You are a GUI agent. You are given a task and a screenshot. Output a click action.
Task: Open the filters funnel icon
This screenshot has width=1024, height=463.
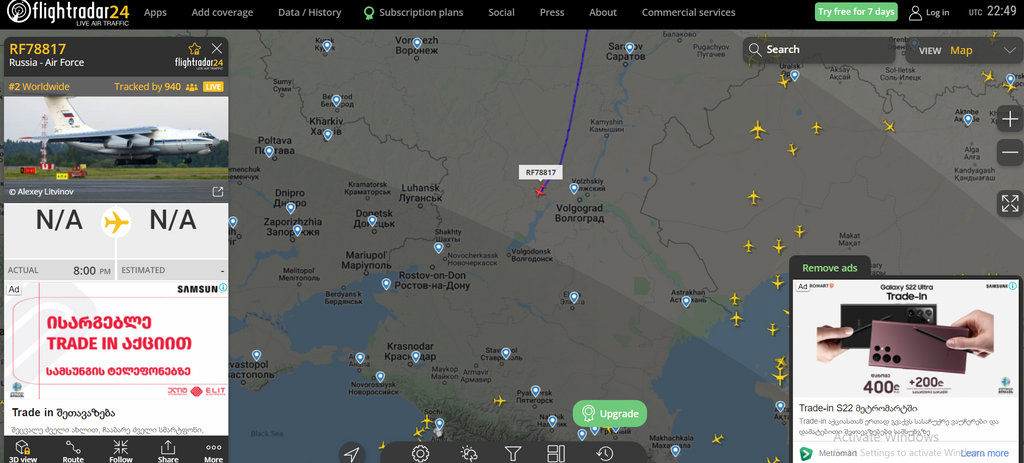pyautogui.click(x=513, y=453)
